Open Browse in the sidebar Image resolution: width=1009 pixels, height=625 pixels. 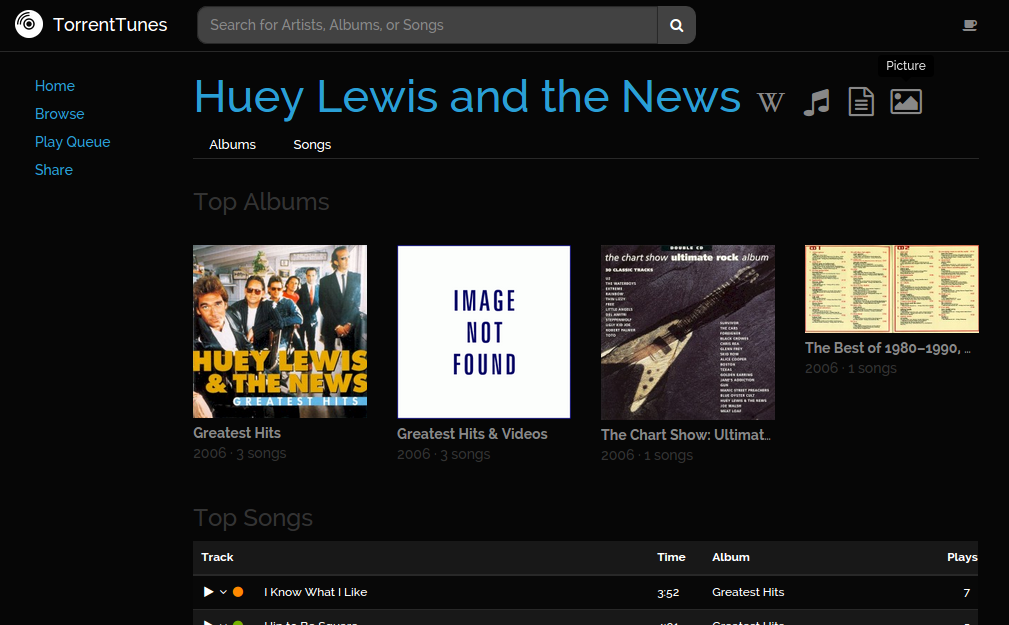click(59, 114)
